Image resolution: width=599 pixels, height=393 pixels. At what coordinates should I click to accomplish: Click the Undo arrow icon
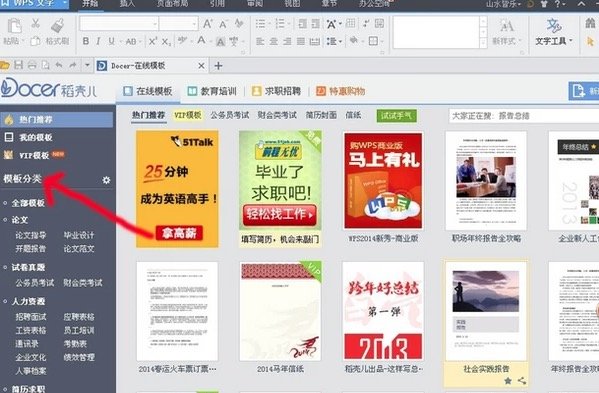pyautogui.click(x=59, y=65)
